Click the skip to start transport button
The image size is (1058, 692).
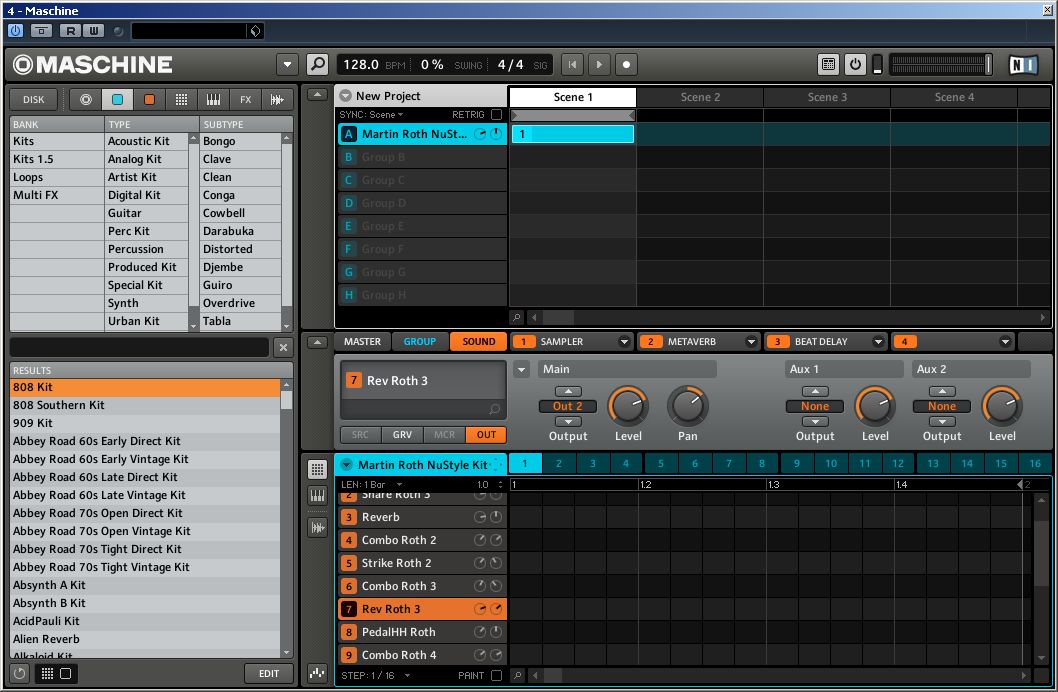coord(572,64)
